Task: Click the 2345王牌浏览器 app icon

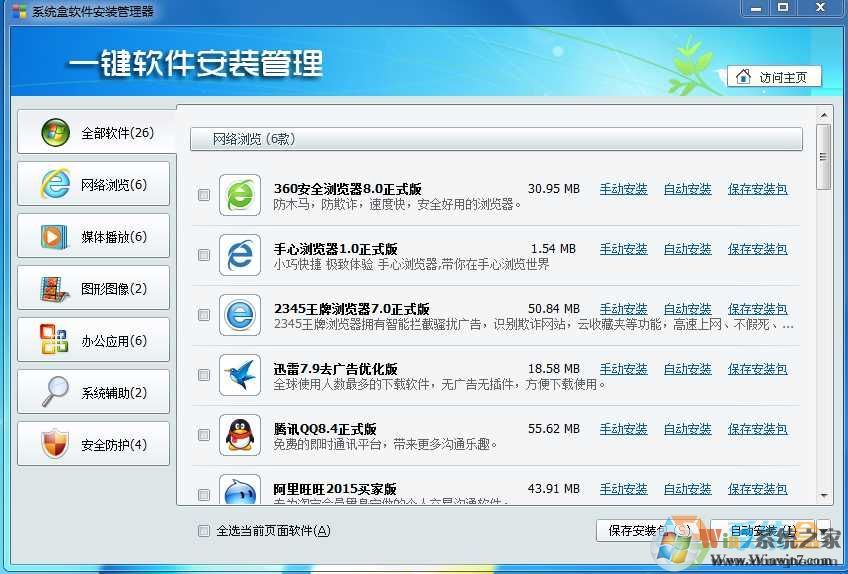Action: coord(240,315)
